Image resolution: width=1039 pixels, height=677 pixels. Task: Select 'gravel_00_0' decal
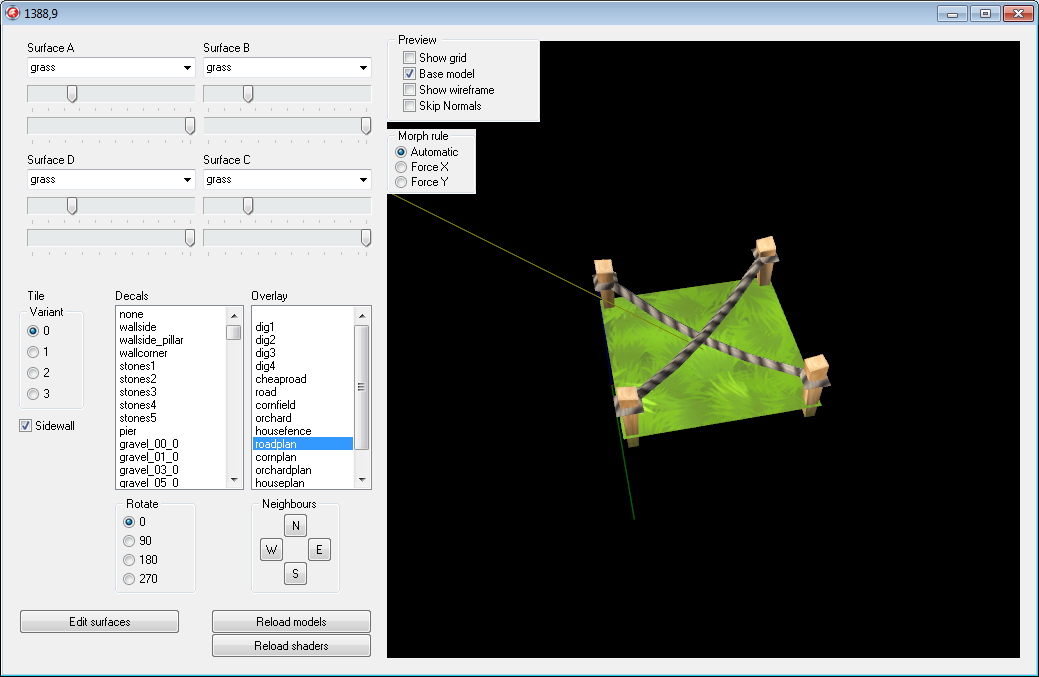click(171, 444)
